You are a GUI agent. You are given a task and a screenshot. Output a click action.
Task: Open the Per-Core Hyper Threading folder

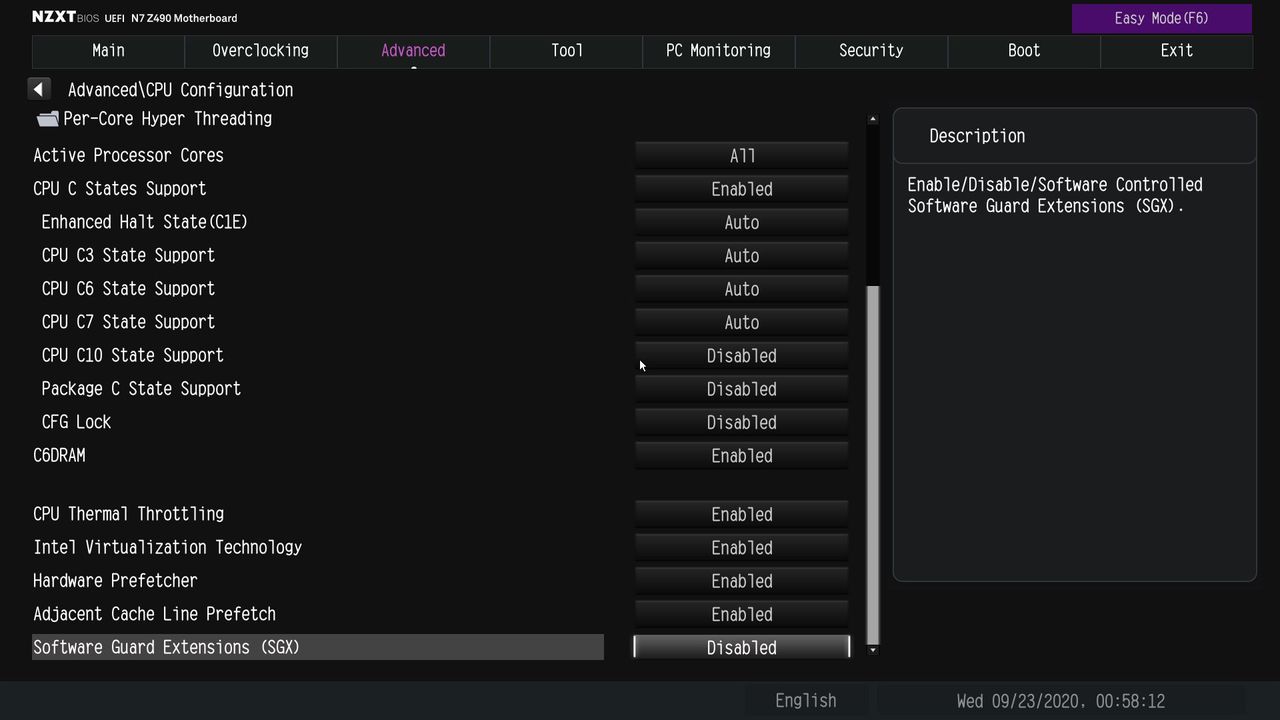pyautogui.click(x=154, y=119)
